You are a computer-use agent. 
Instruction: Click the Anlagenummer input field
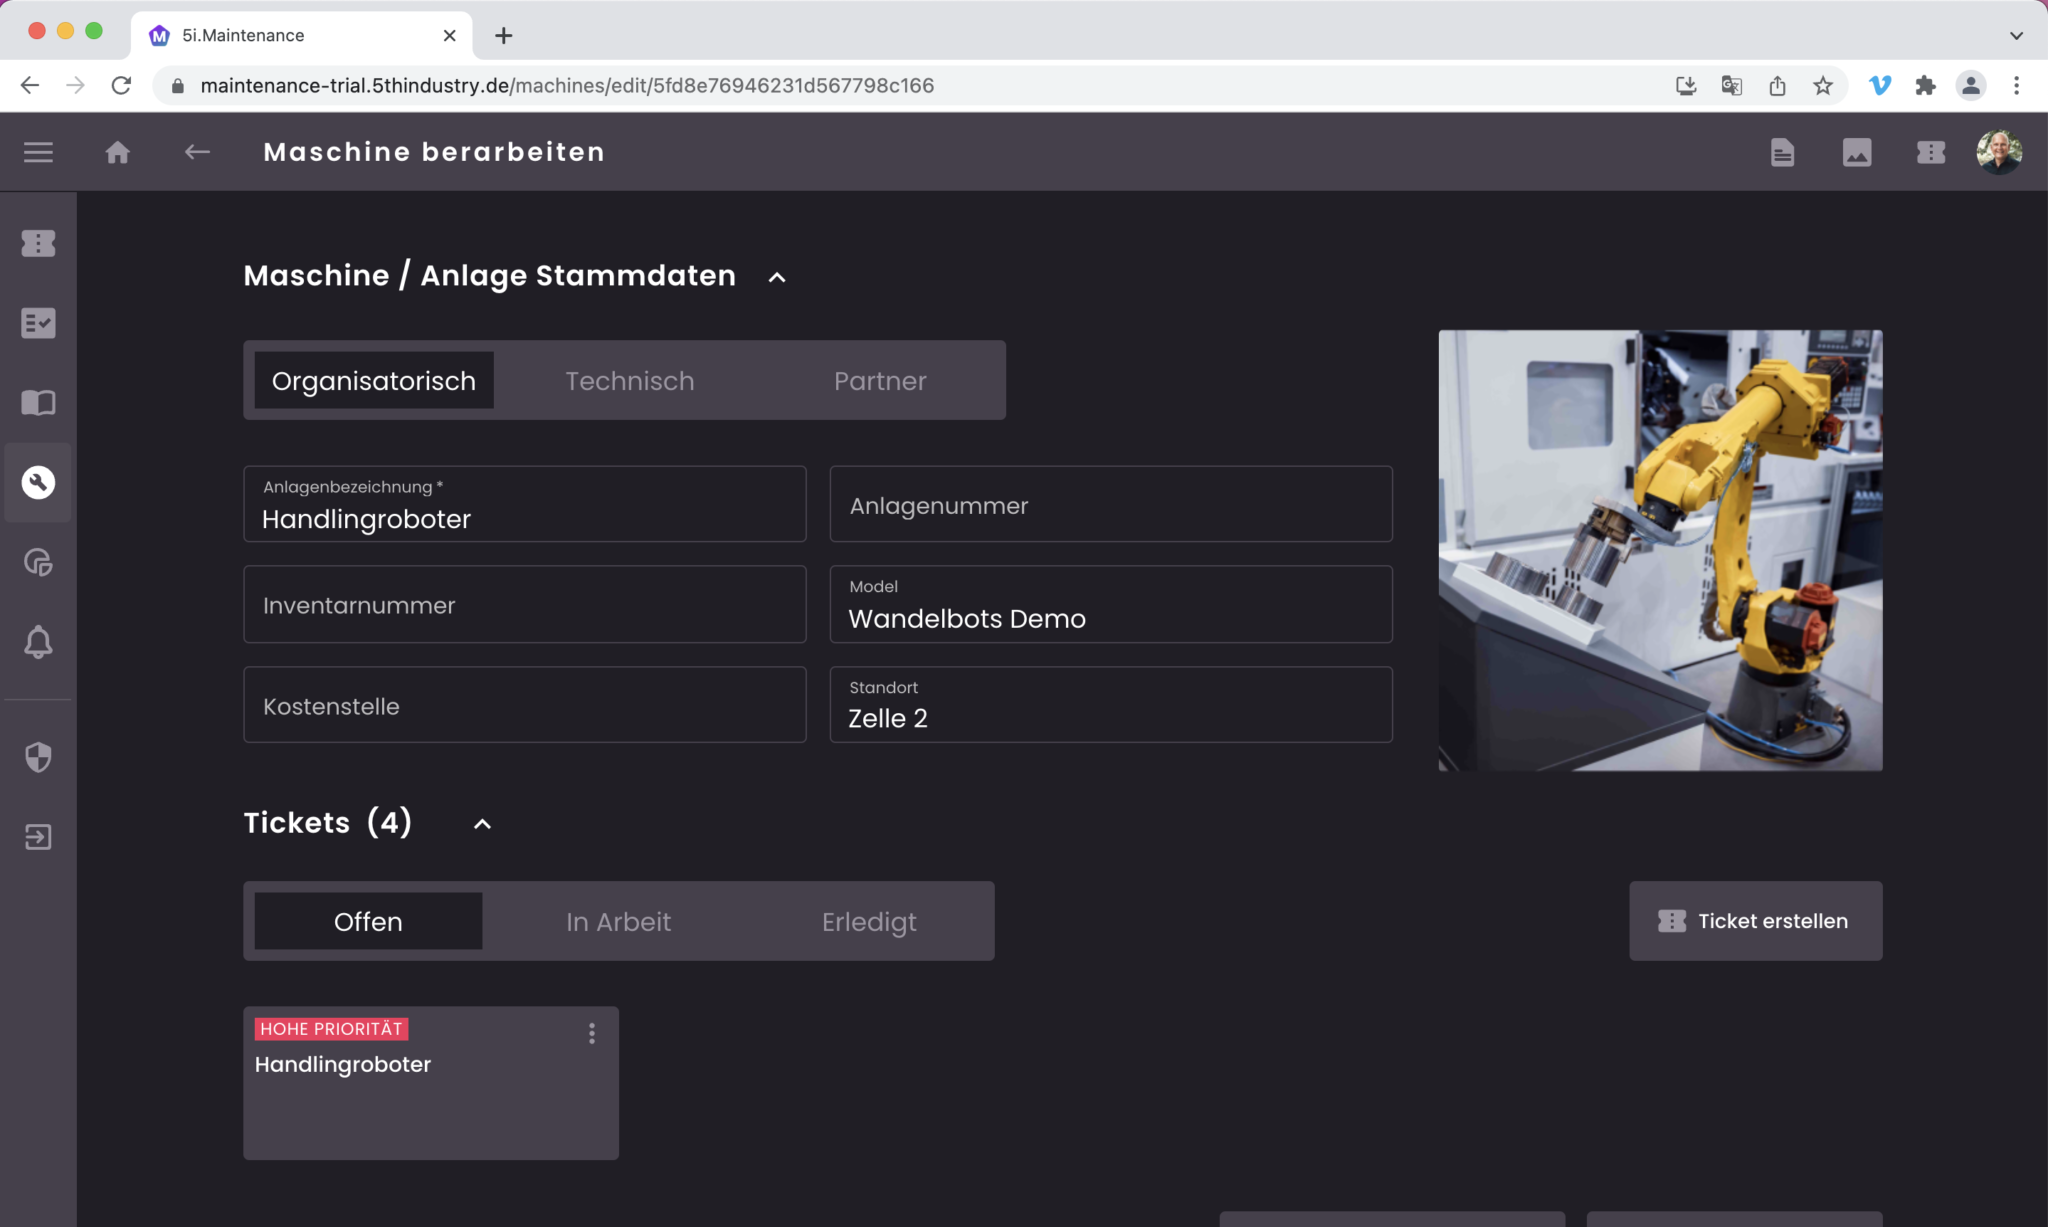(x=1110, y=505)
